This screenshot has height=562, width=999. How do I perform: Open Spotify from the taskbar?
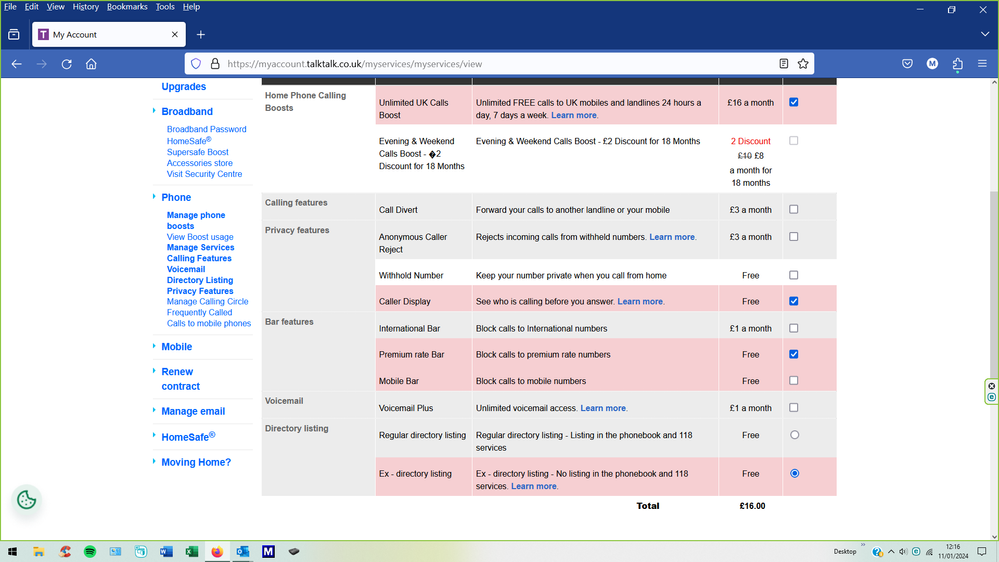[90, 552]
